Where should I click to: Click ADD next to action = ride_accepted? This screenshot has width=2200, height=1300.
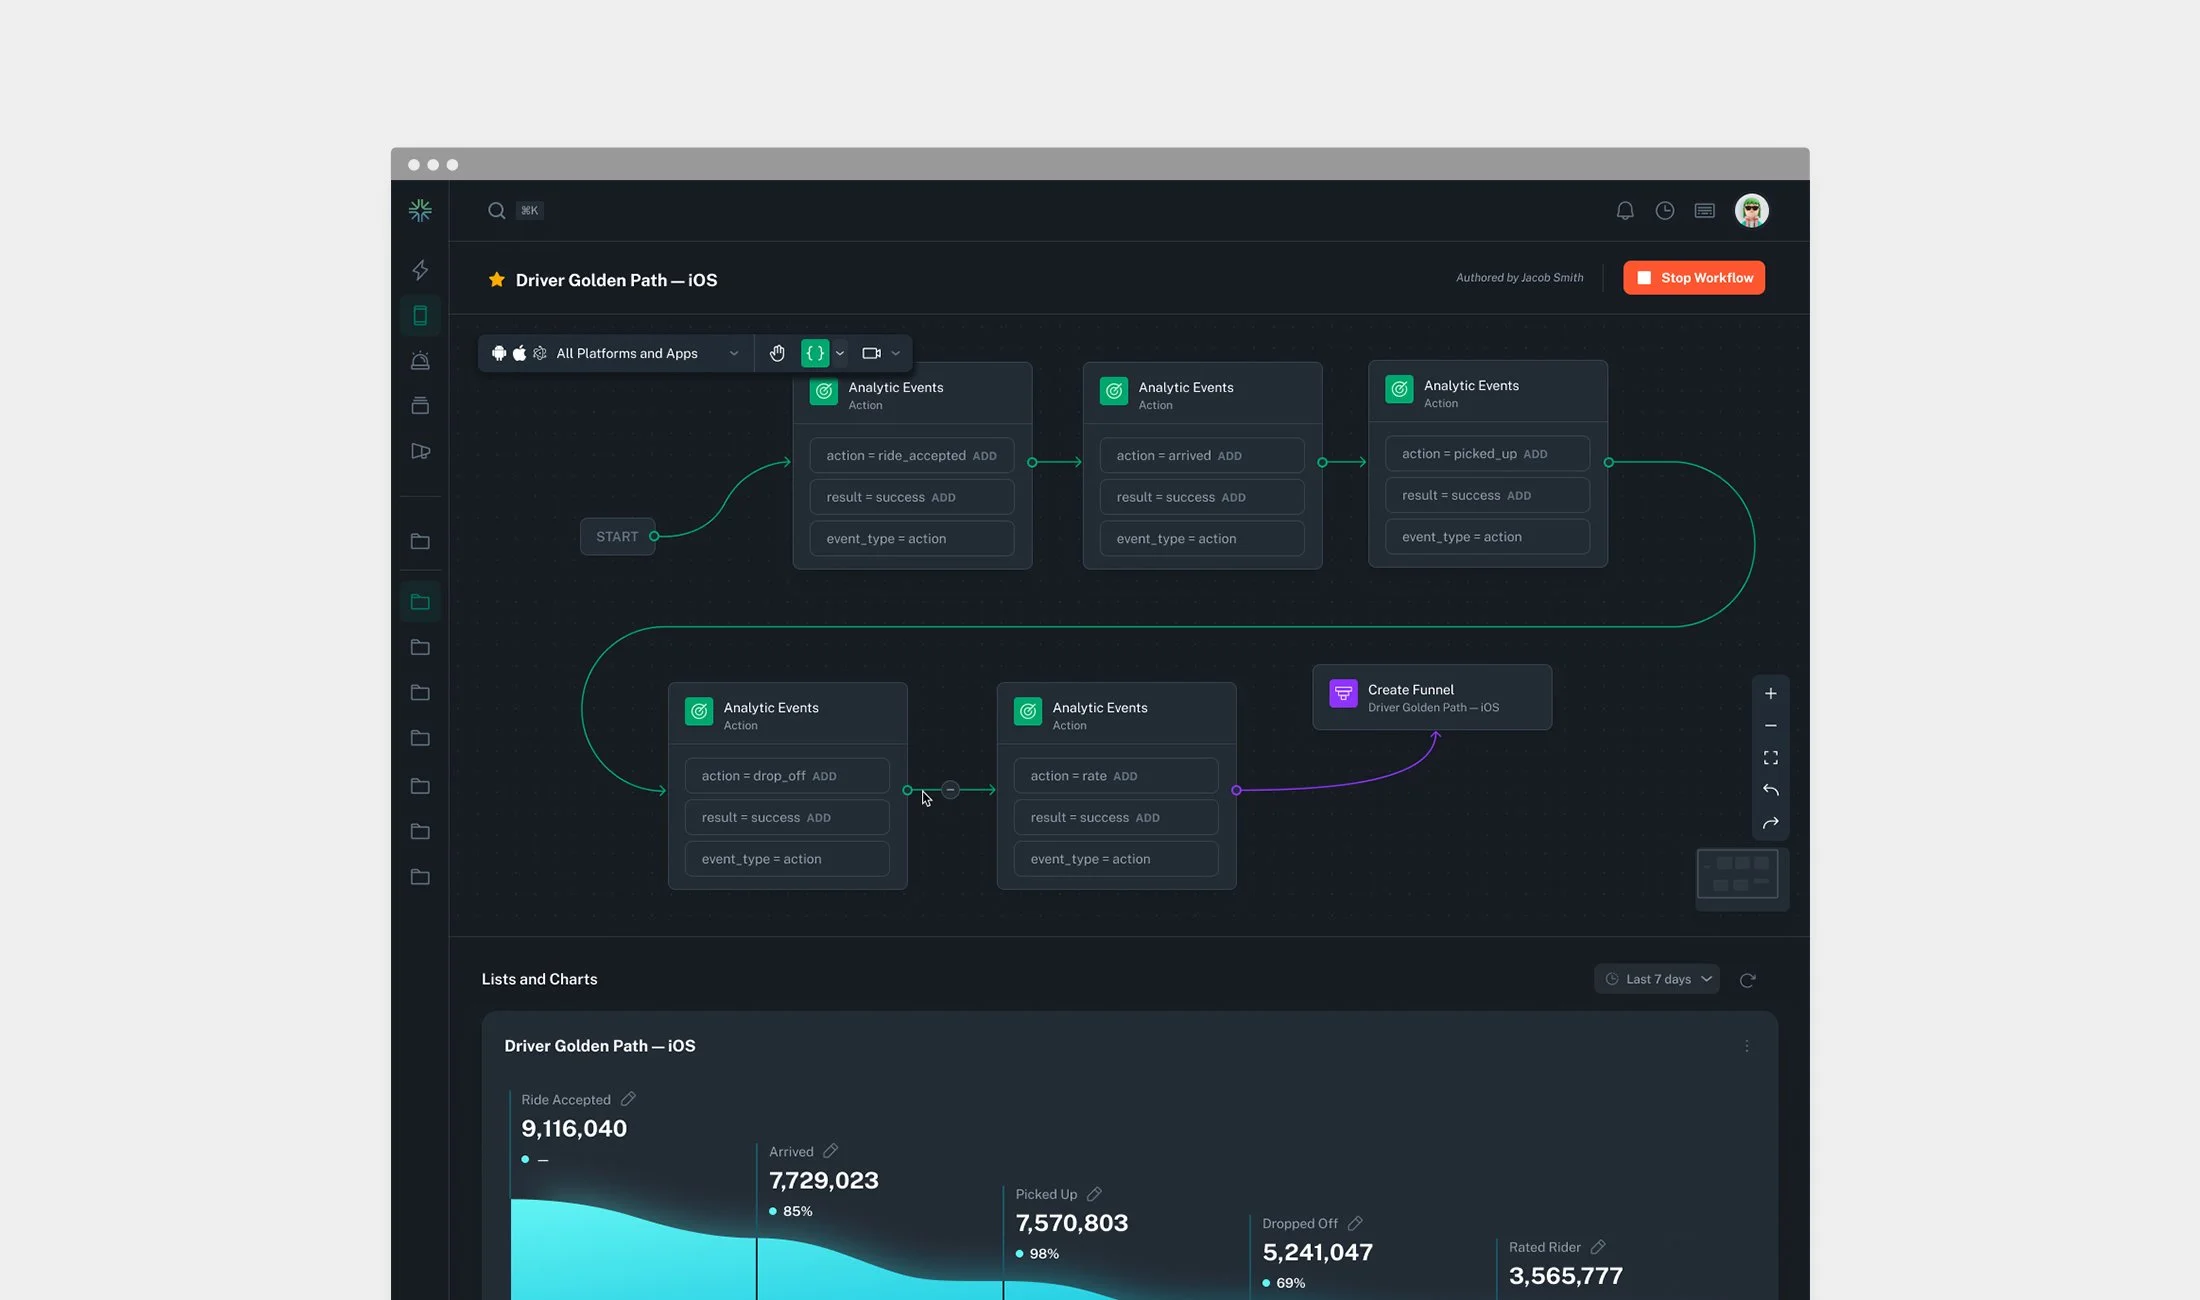click(x=984, y=456)
